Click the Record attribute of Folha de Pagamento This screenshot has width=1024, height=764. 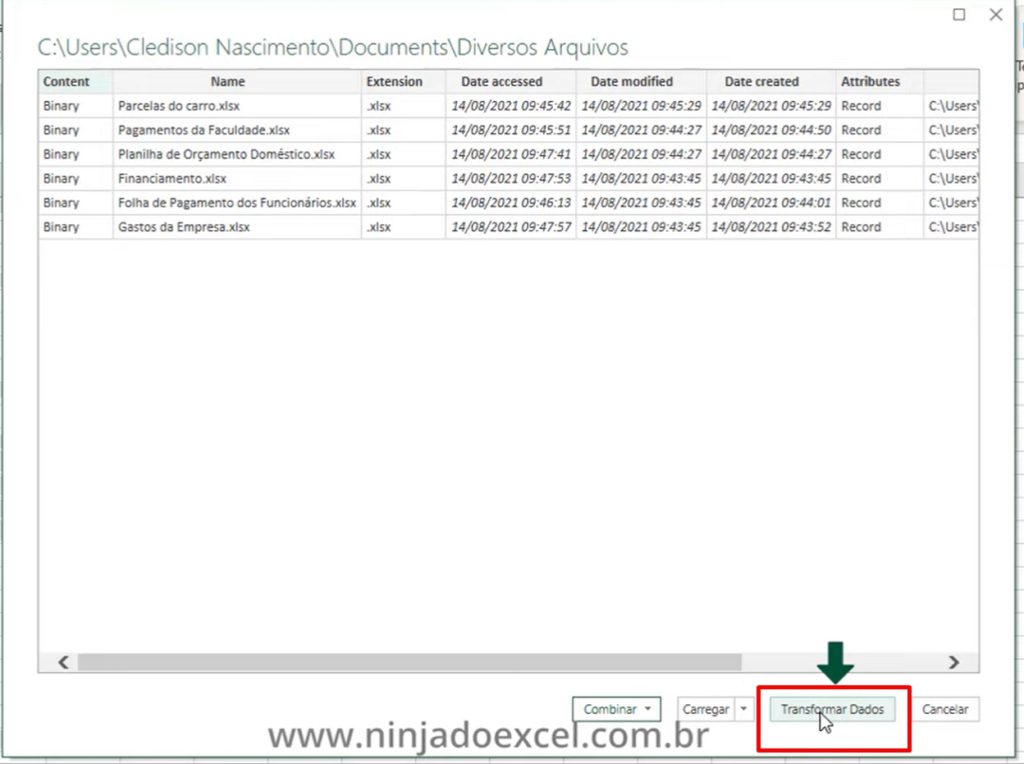866,202
